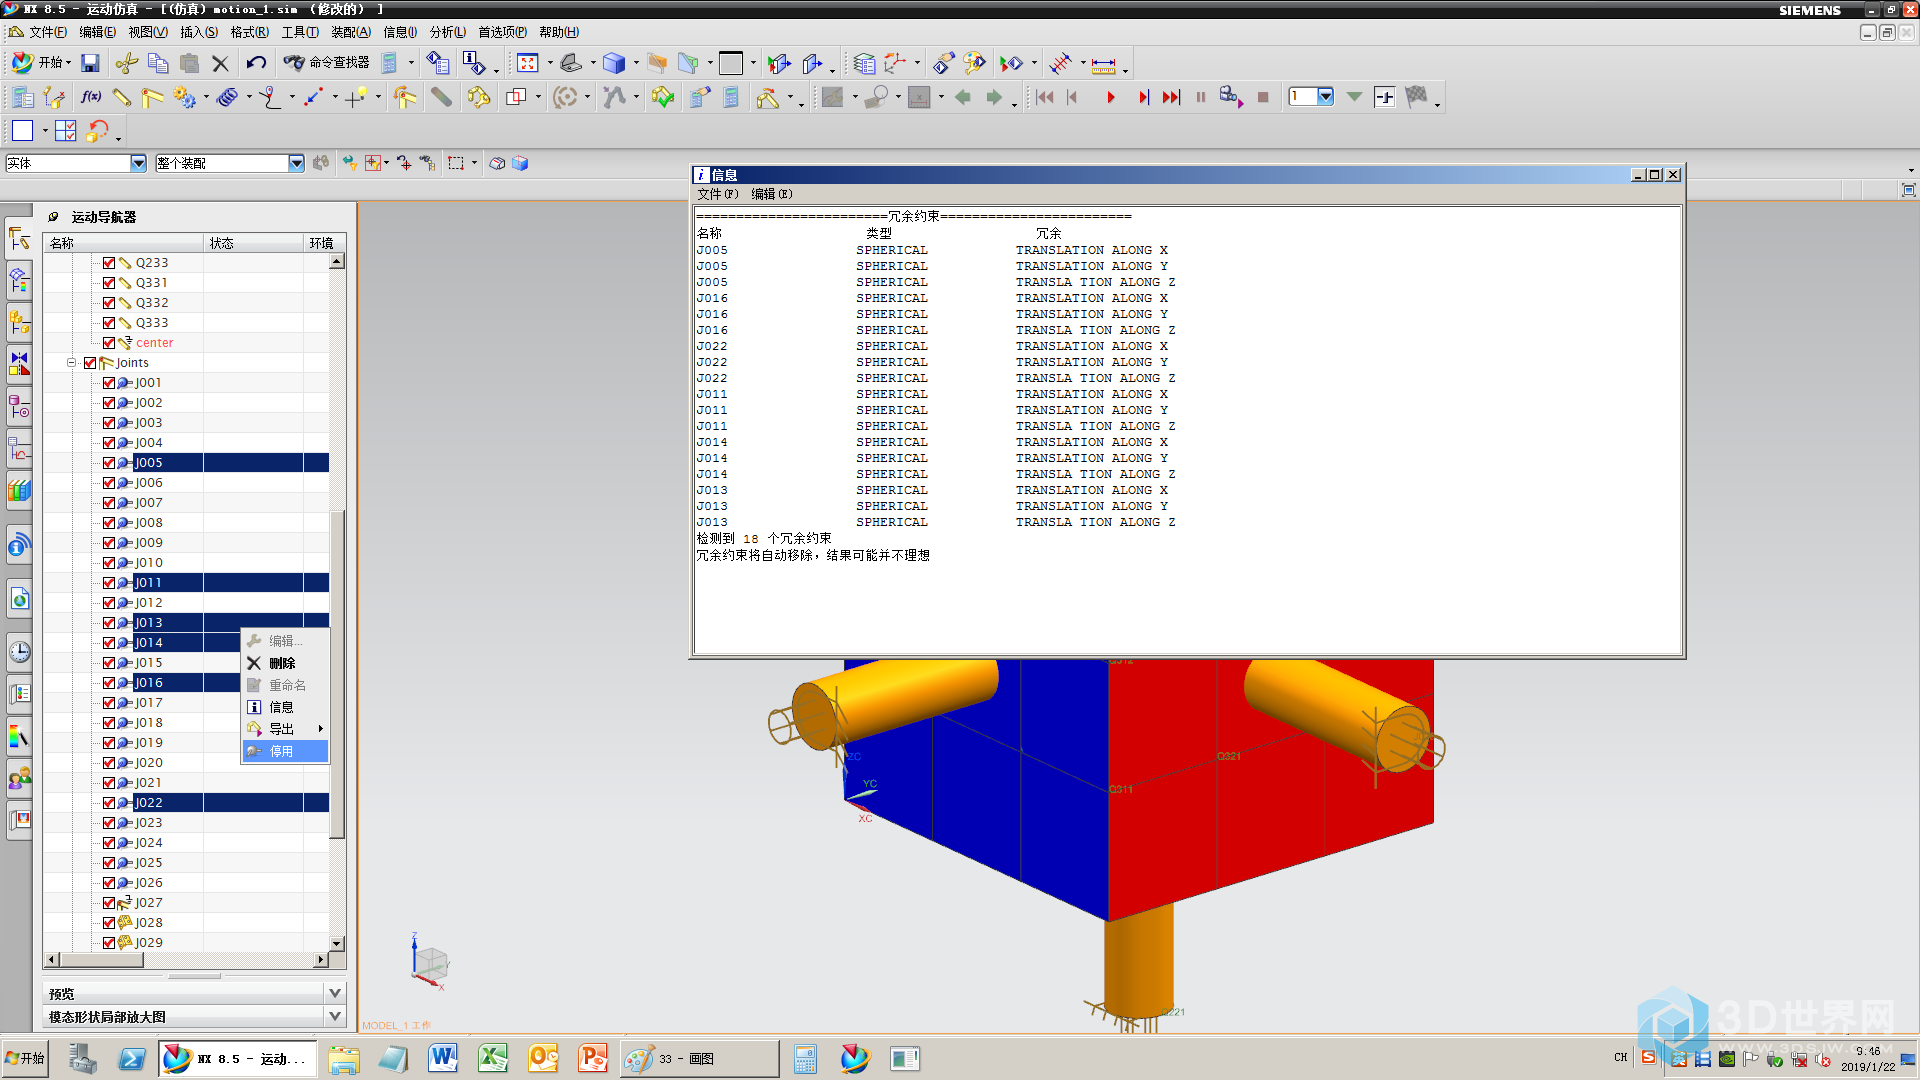The image size is (1920, 1080).
Task: Open the 整个装配 scope dropdown
Action: pos(296,163)
